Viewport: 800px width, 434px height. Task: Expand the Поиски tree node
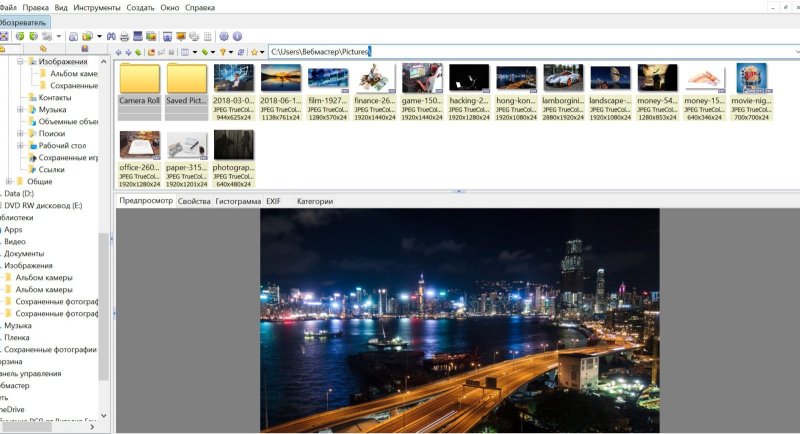click(x=20, y=133)
